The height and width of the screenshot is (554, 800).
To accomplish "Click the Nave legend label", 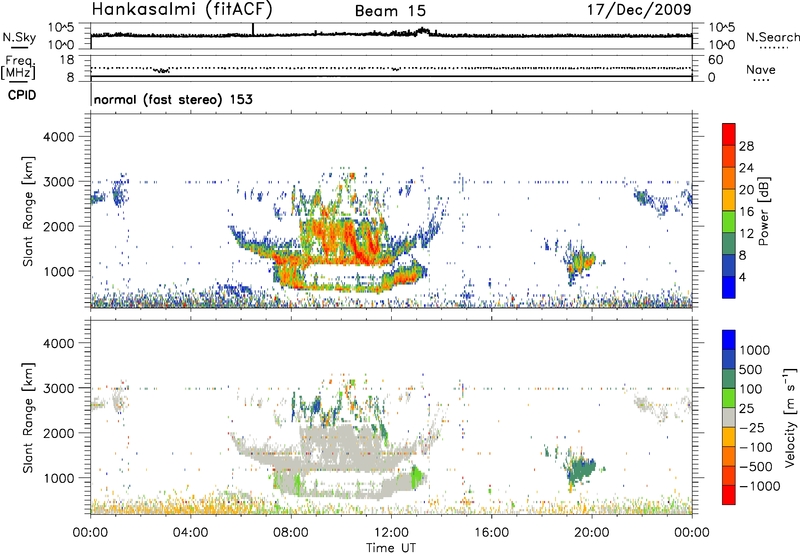I will pyautogui.click(x=761, y=69).
